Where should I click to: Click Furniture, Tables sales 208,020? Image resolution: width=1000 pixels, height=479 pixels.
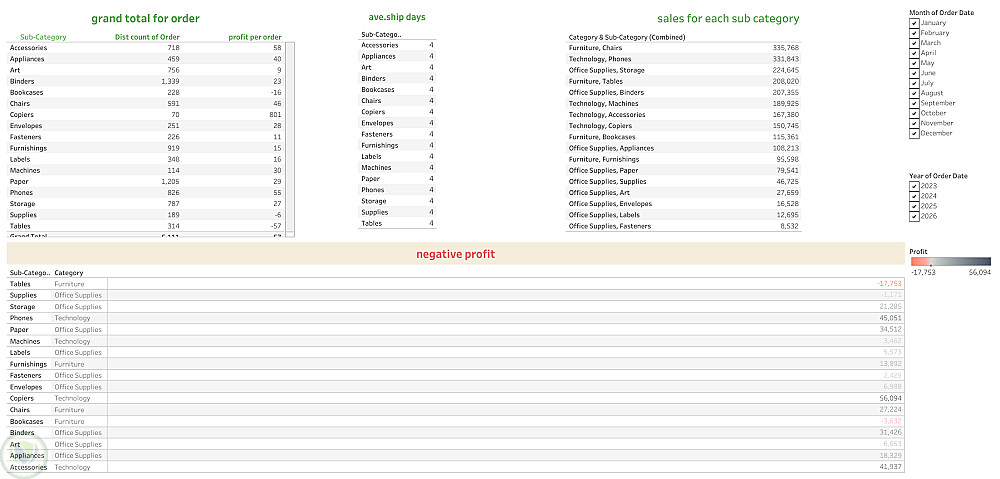coord(787,82)
